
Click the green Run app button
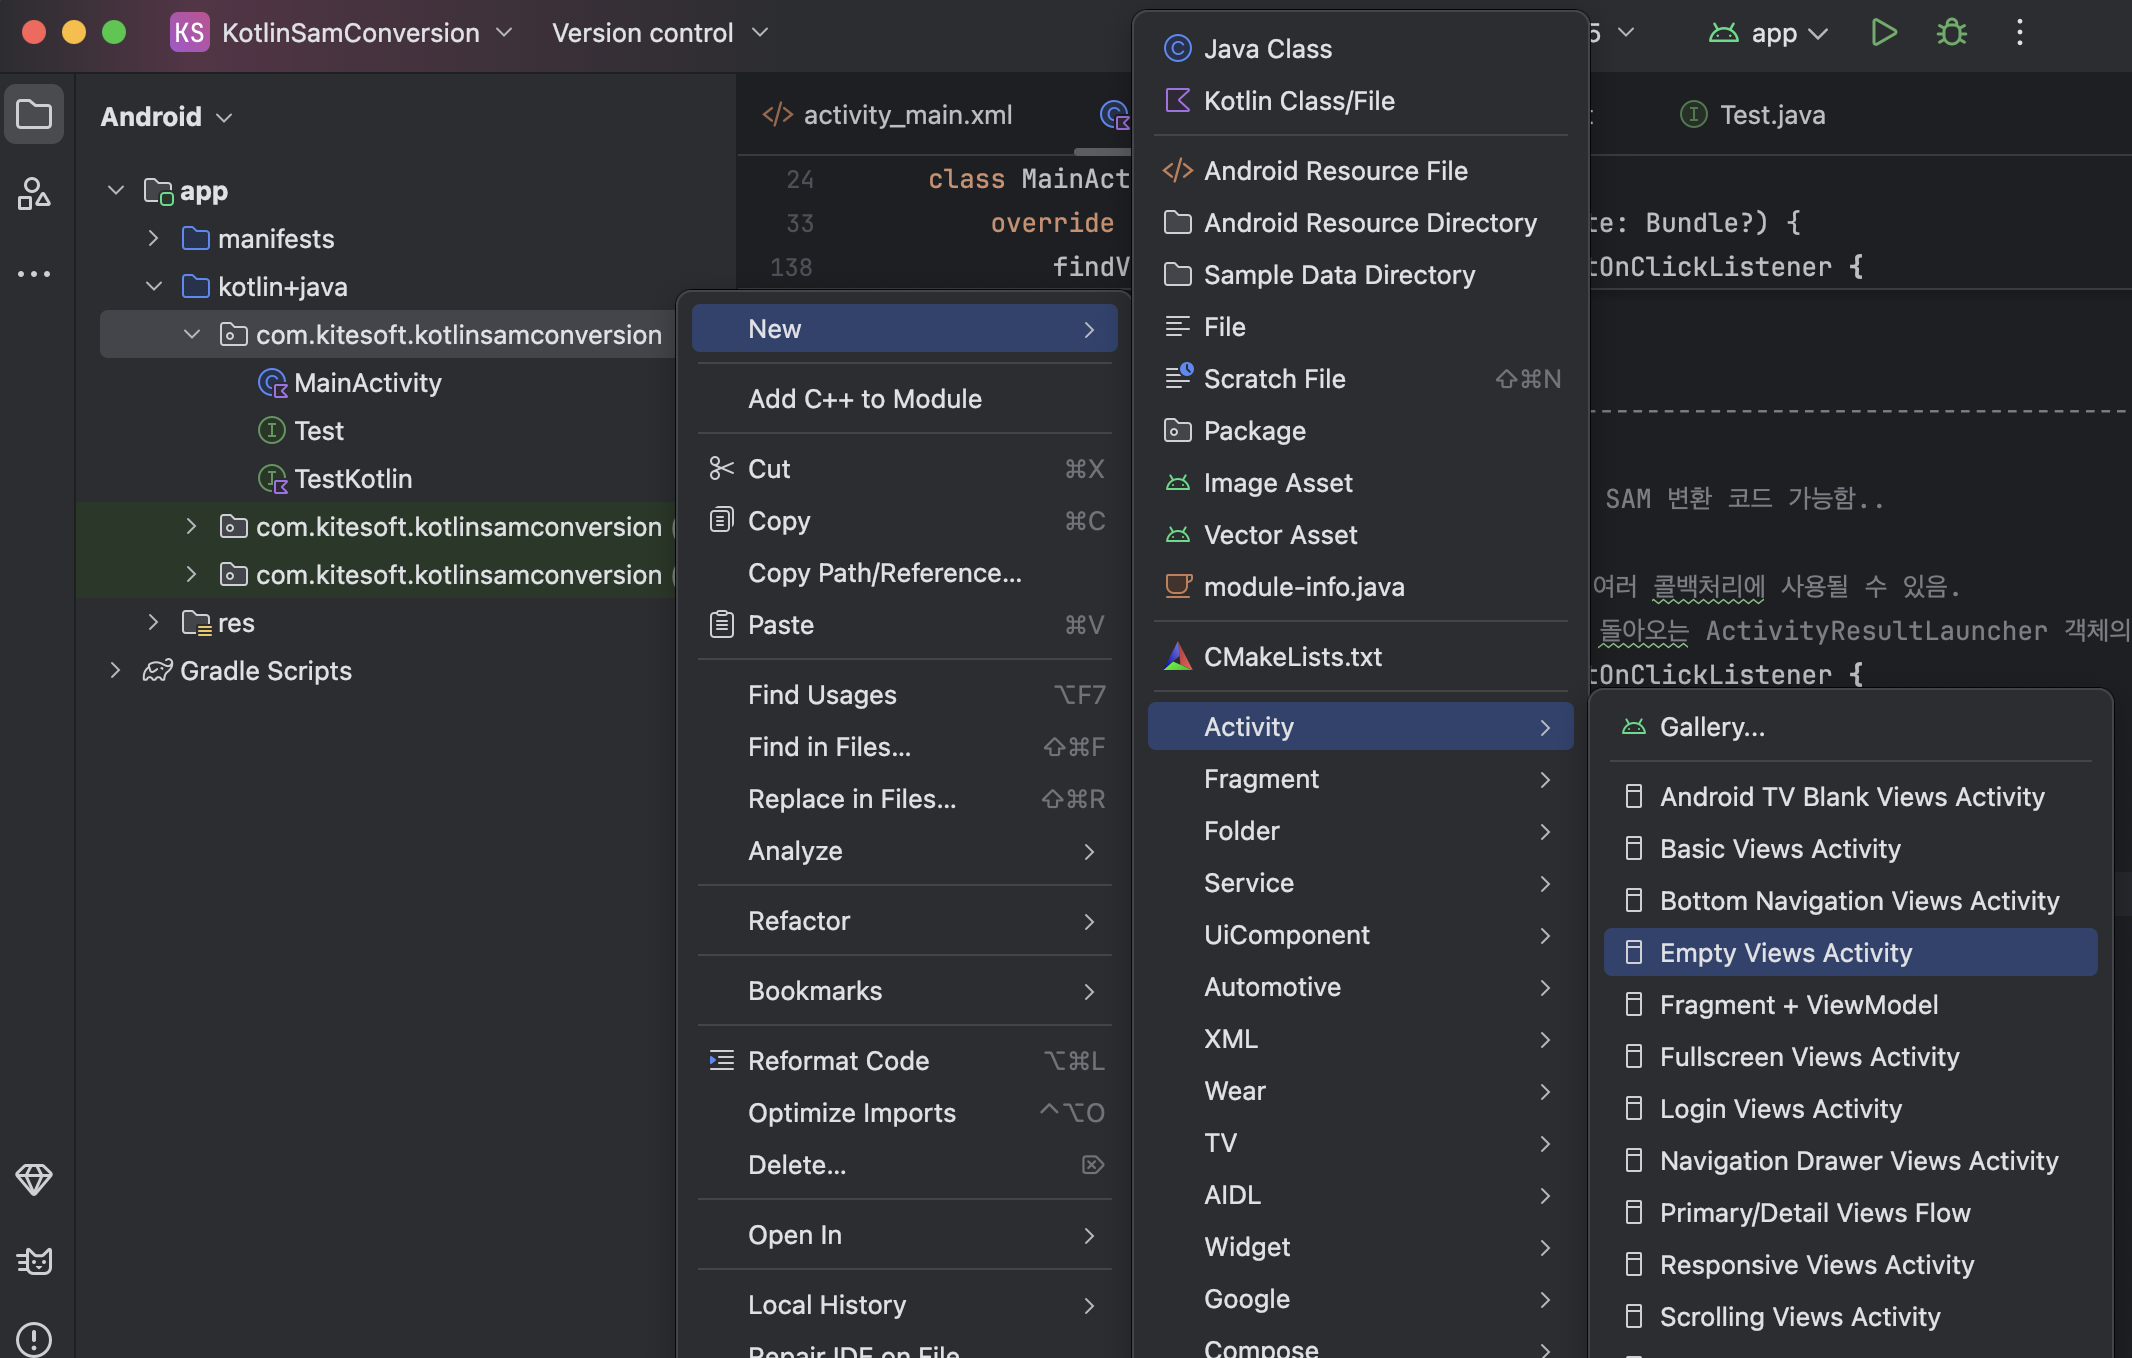pos(1883,33)
